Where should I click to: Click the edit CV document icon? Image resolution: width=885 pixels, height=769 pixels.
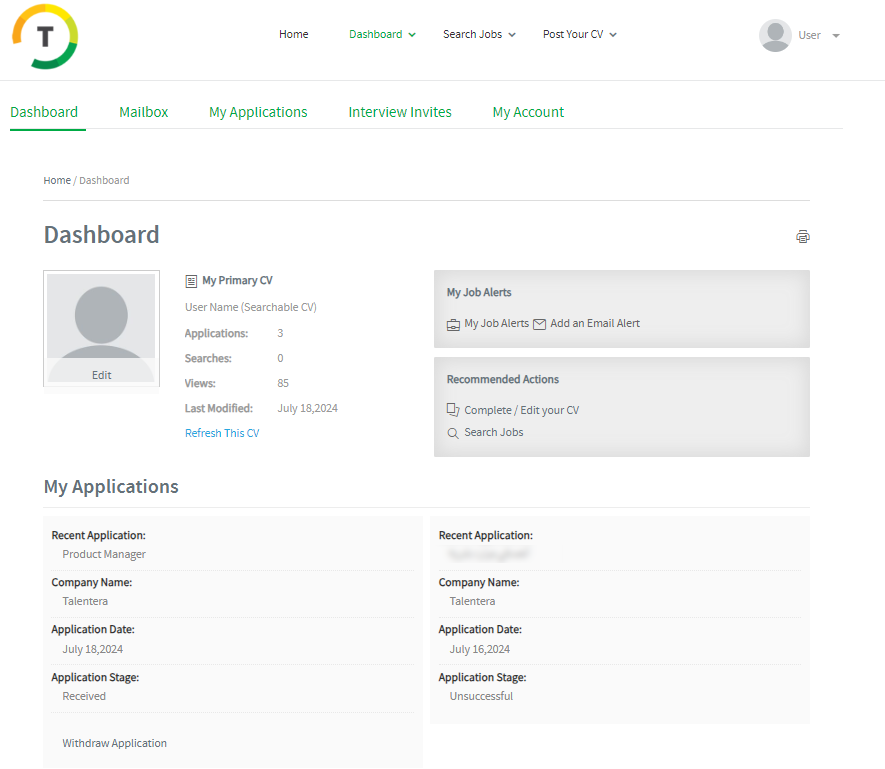point(453,410)
